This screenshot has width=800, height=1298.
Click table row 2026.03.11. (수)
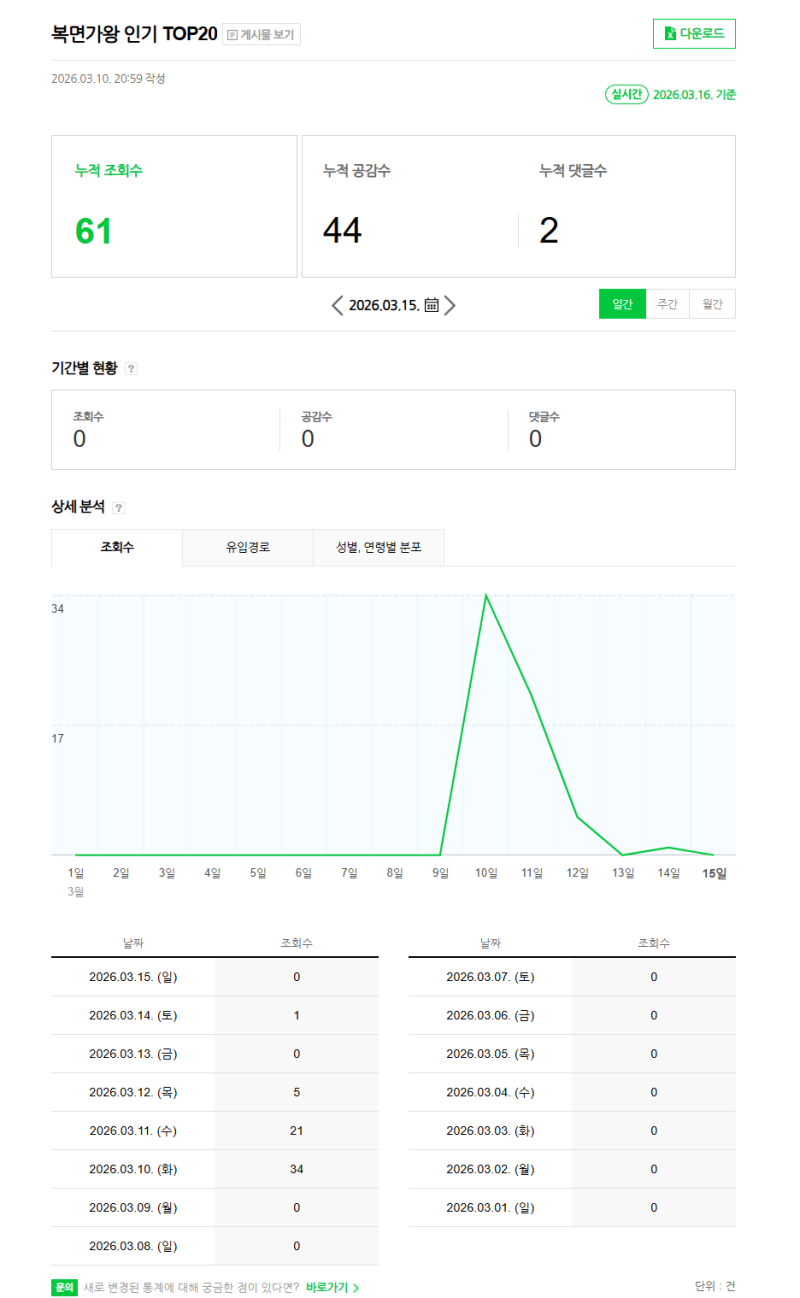click(215, 1130)
